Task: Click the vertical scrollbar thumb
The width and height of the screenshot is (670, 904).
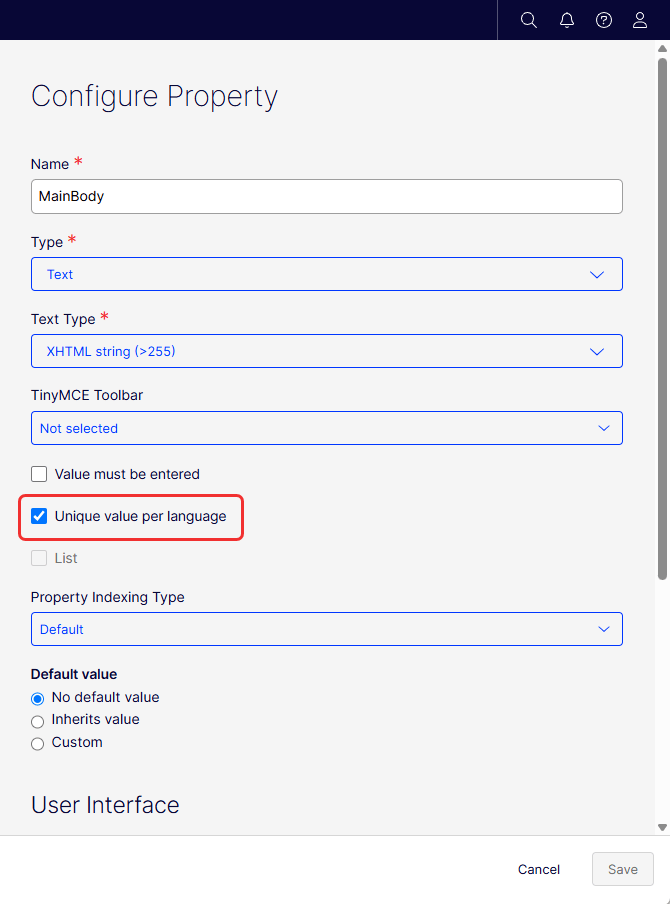Action: (x=662, y=320)
